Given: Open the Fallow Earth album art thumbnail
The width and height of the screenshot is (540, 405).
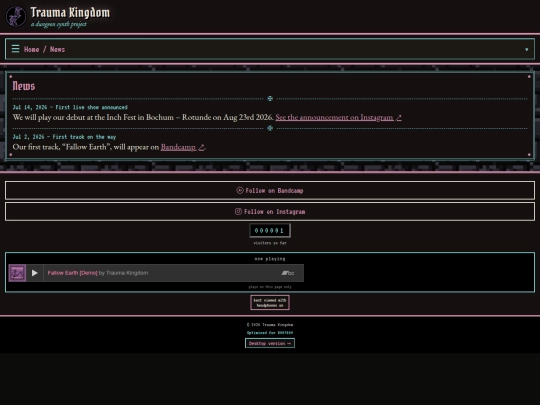Looking at the screenshot, I should (x=17, y=273).
